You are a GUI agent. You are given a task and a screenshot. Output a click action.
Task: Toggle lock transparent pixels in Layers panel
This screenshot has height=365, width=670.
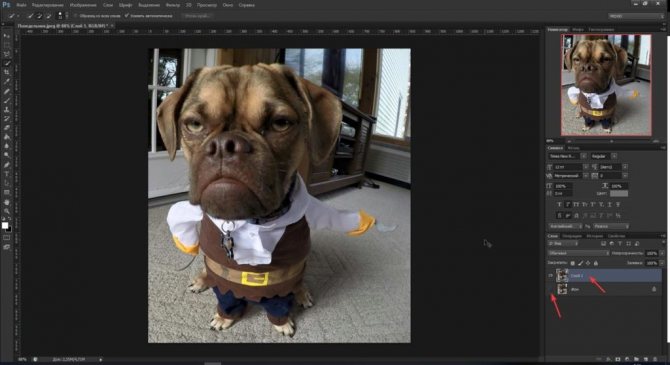point(573,263)
